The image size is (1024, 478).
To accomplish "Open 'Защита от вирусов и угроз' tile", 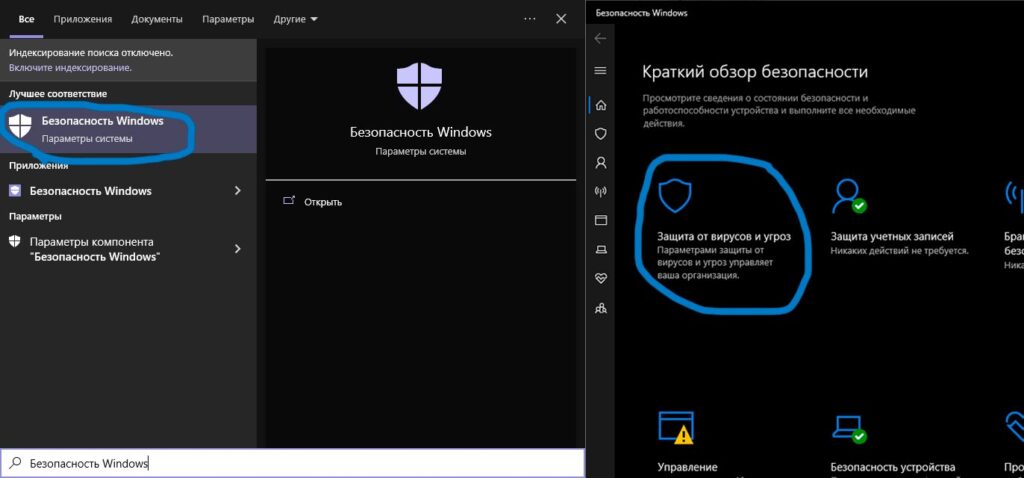I will [724, 230].
